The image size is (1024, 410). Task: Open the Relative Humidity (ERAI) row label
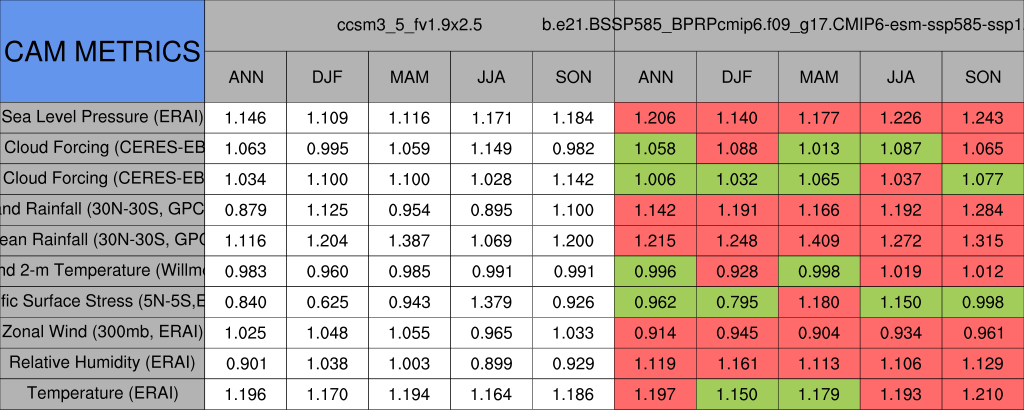[102, 363]
